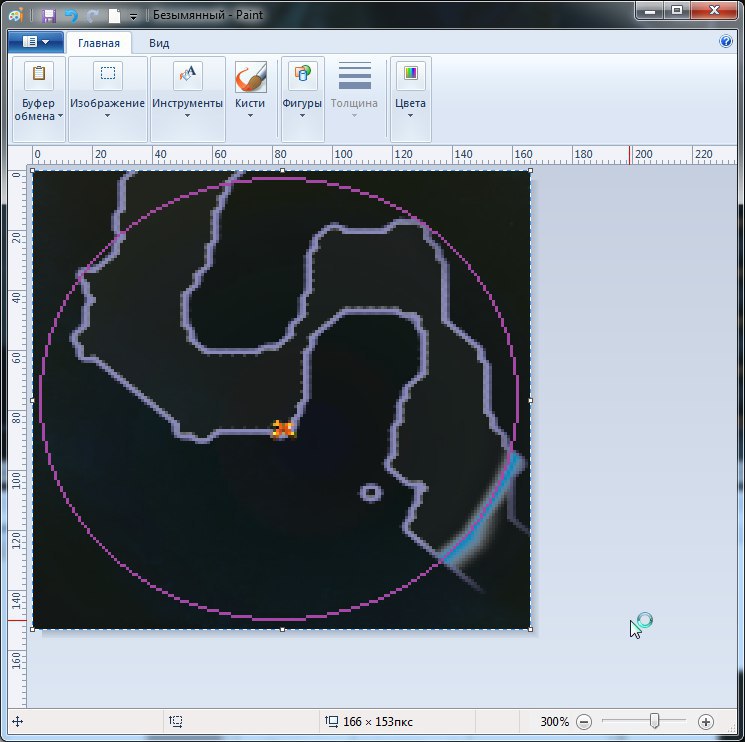The height and width of the screenshot is (742, 745).
Task: Click the zoom slider thumb
Action: [x=654, y=721]
